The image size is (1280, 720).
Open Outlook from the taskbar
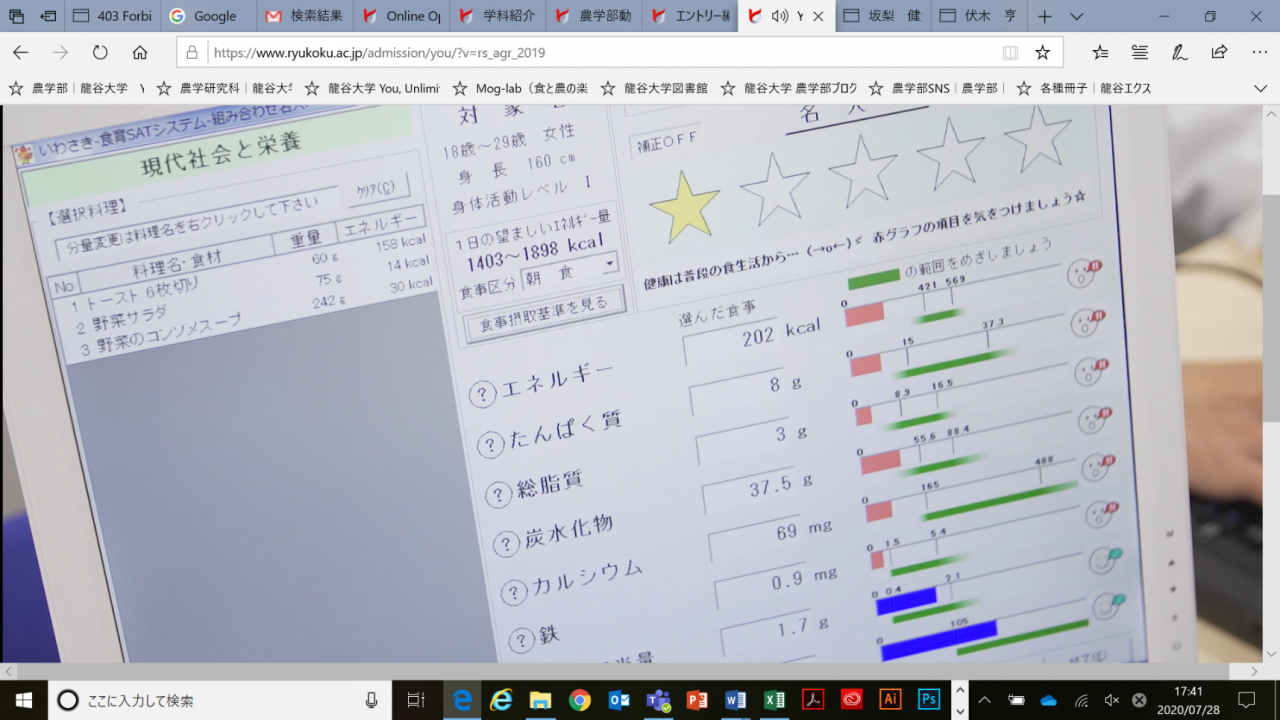click(x=618, y=700)
